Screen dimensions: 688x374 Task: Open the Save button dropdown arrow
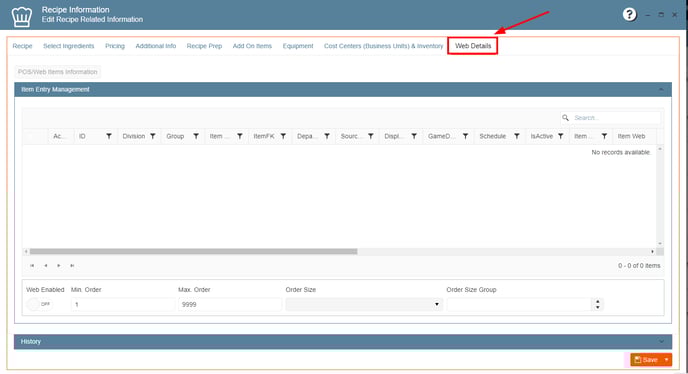[666, 360]
